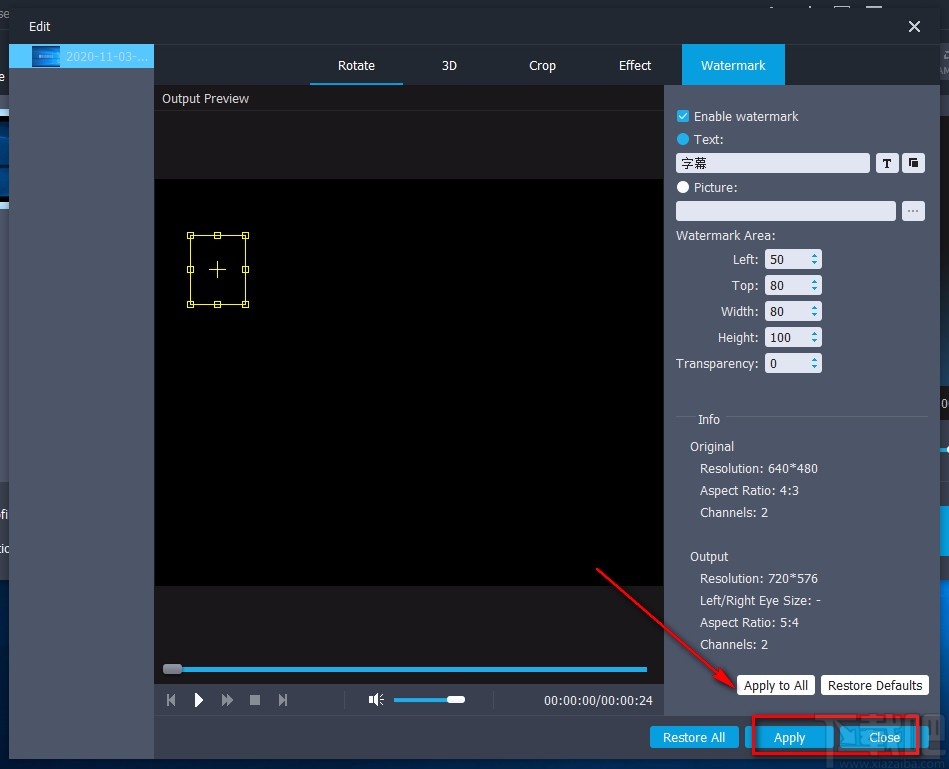Switch to the Crop tab
Viewport: 949px width, 769px height.
coord(541,65)
